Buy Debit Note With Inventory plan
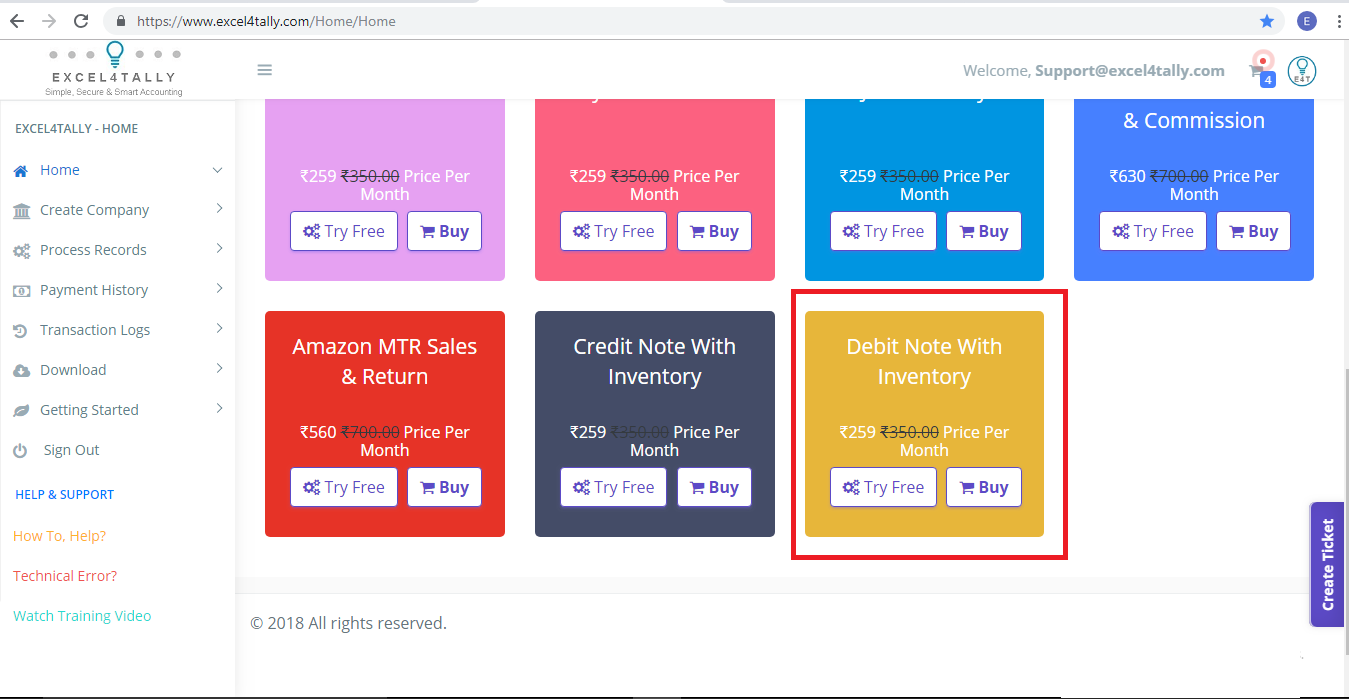 (984, 487)
